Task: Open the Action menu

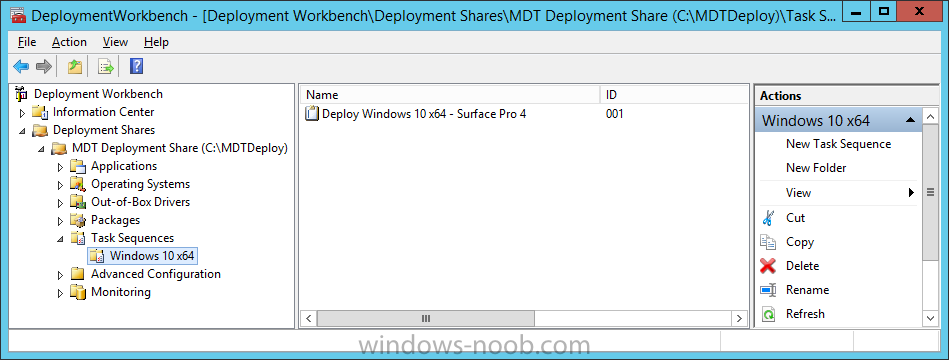Action: click(x=69, y=42)
